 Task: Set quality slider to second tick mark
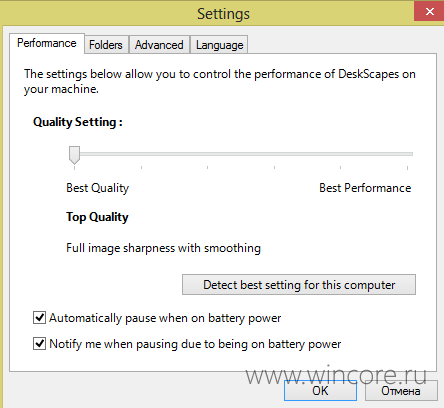tap(141, 154)
